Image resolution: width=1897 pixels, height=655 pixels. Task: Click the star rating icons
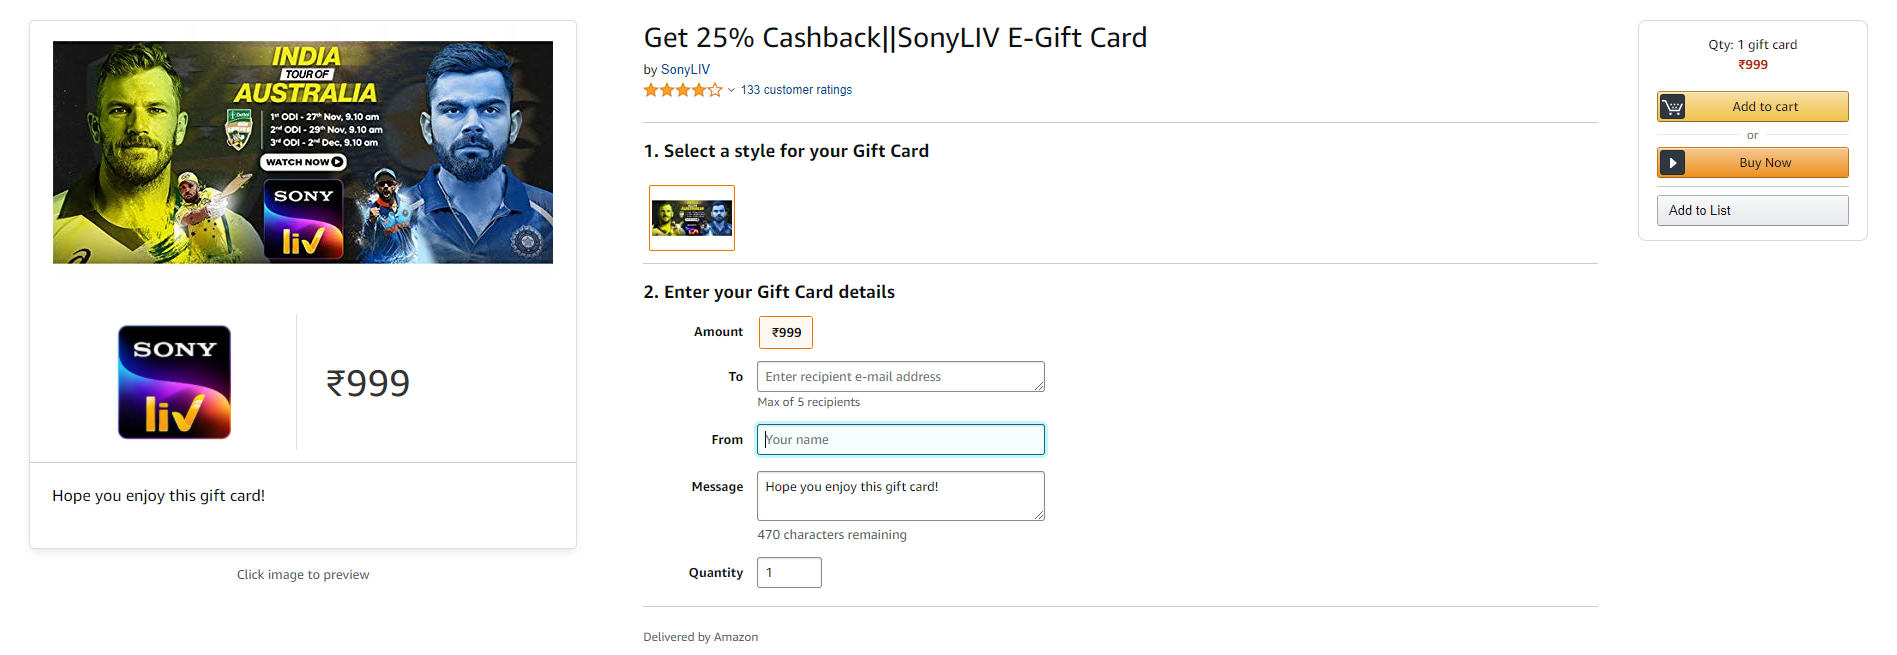[x=683, y=90]
